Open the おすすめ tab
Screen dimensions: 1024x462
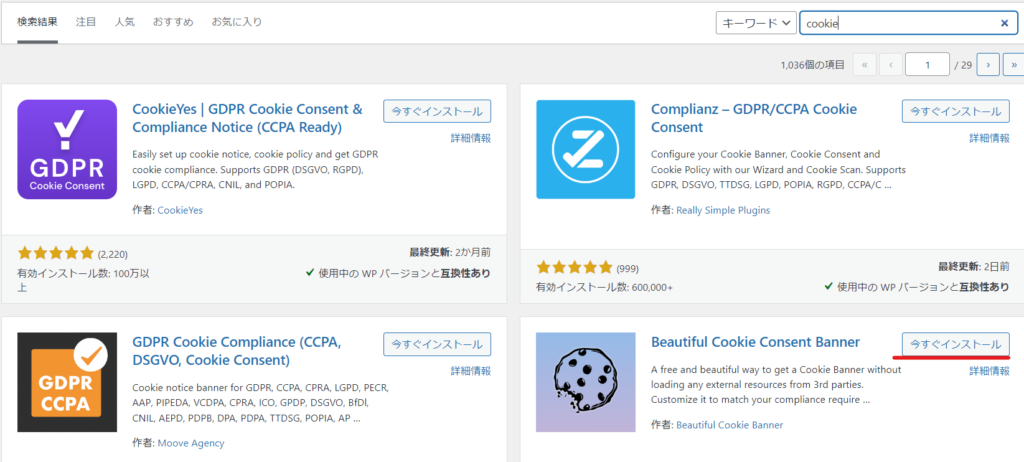(172, 21)
